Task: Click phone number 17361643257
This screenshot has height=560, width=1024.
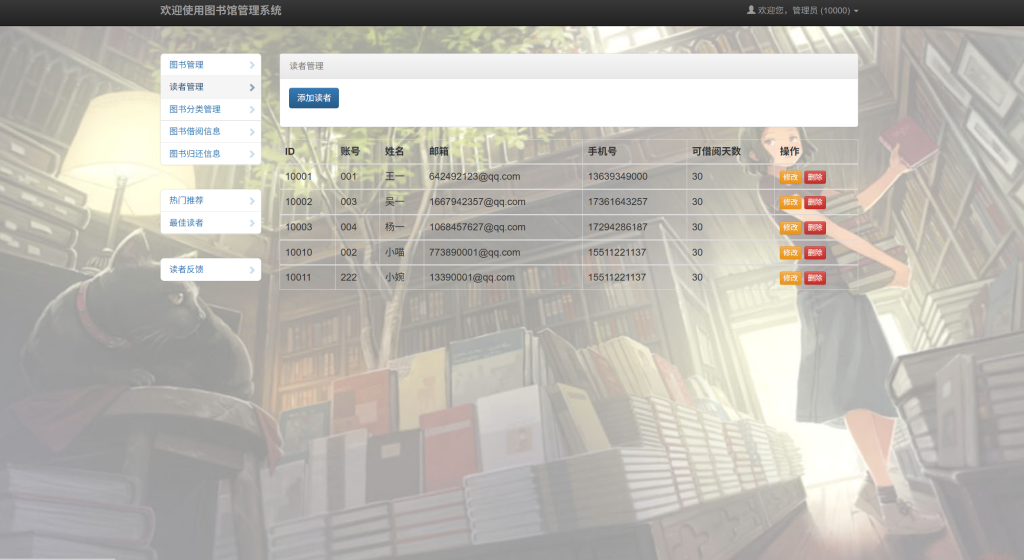Action: click(x=618, y=202)
